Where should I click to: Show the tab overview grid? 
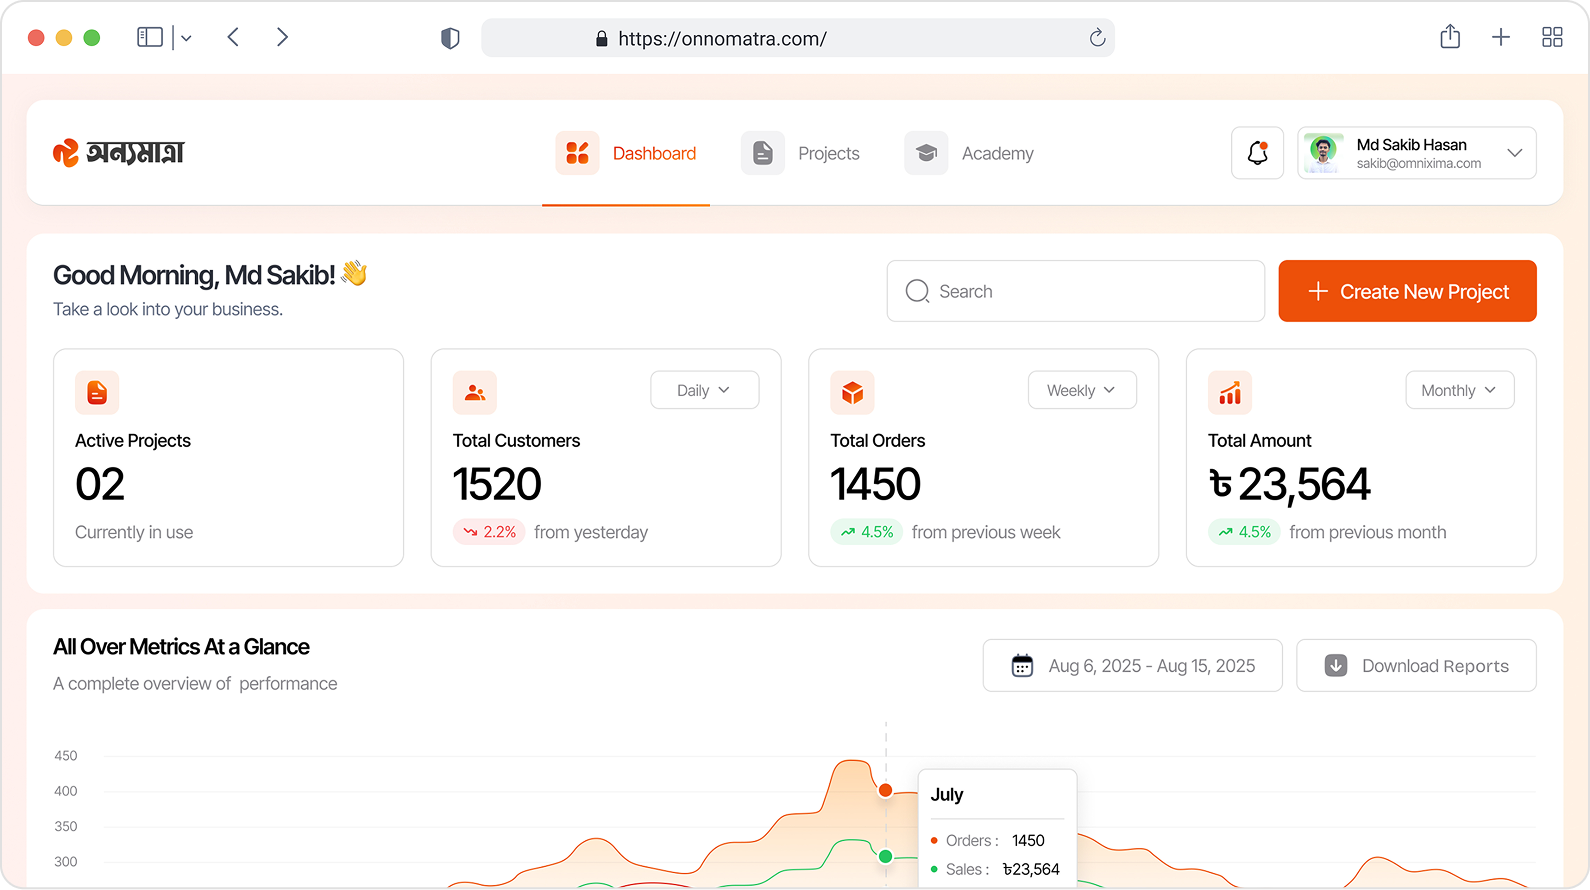1552,37
